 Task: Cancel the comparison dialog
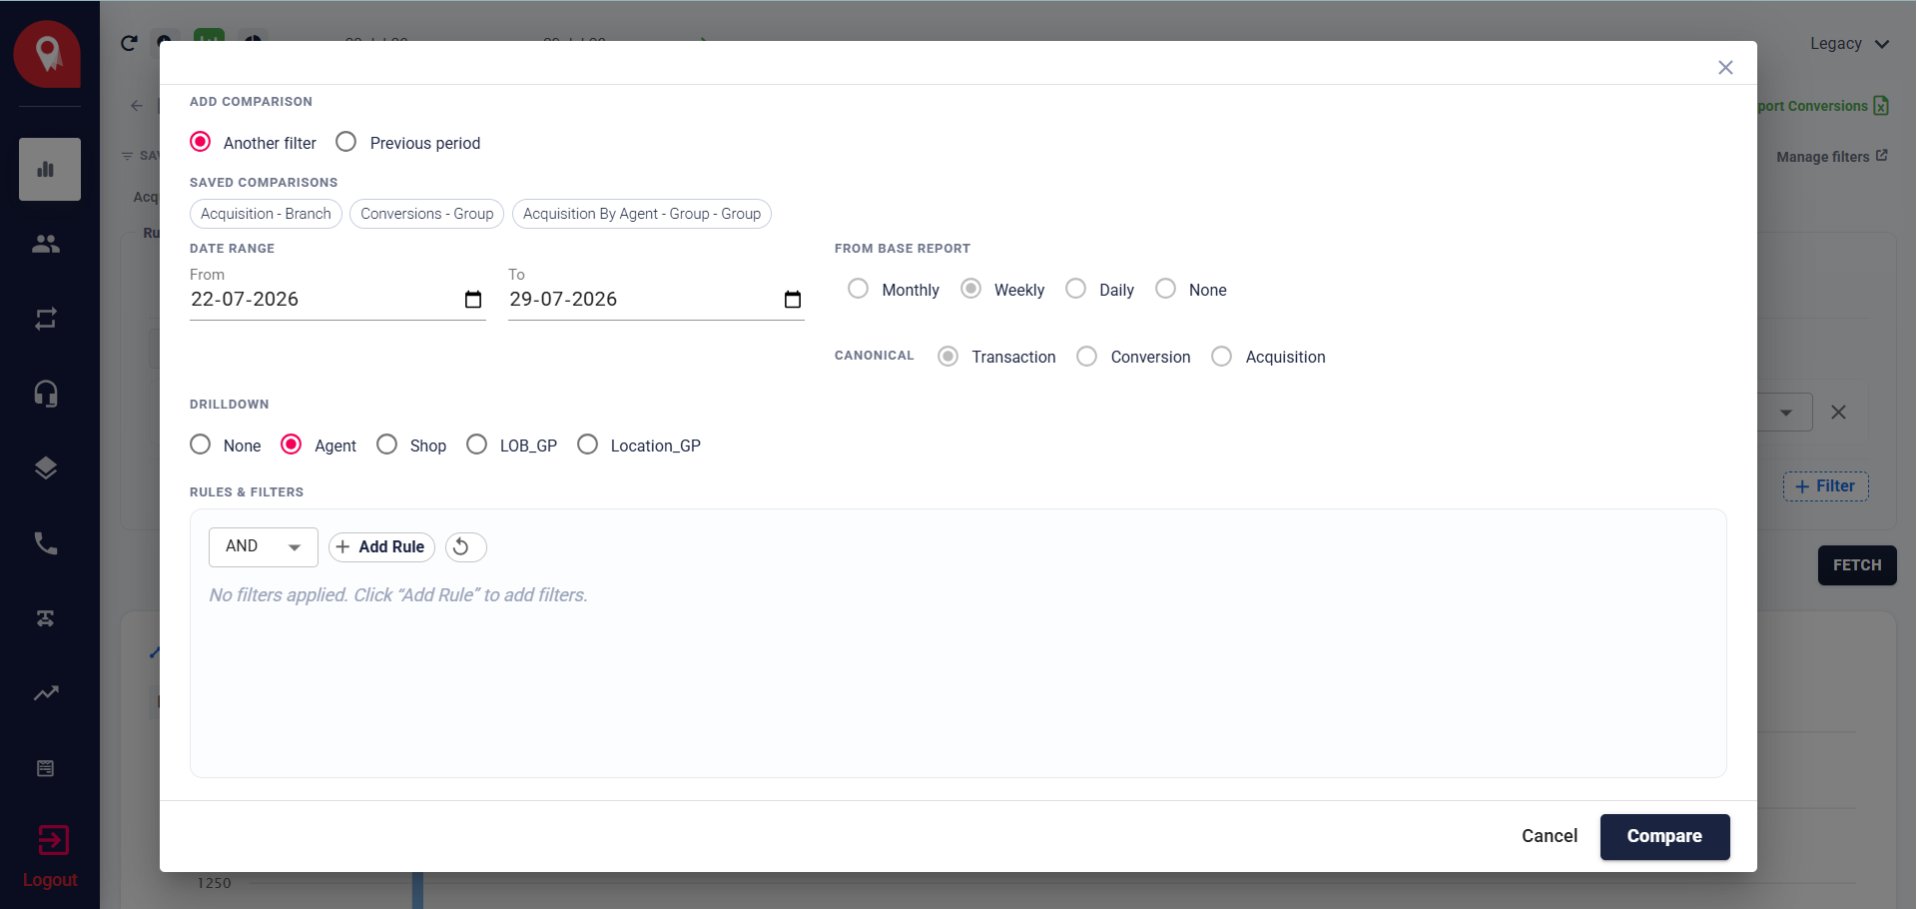[1549, 837]
